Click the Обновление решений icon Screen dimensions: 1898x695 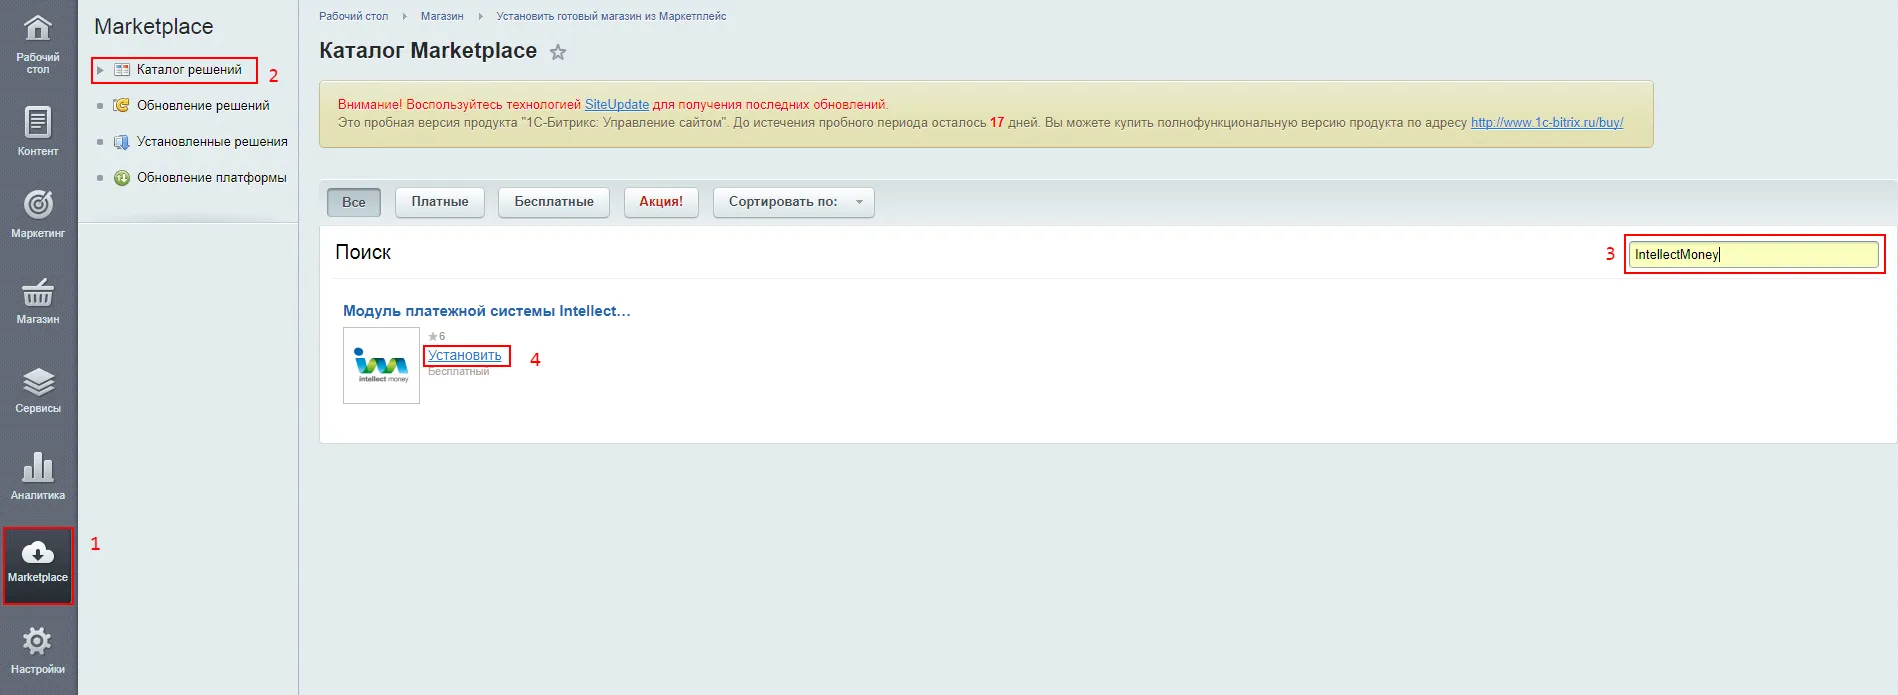pos(122,106)
